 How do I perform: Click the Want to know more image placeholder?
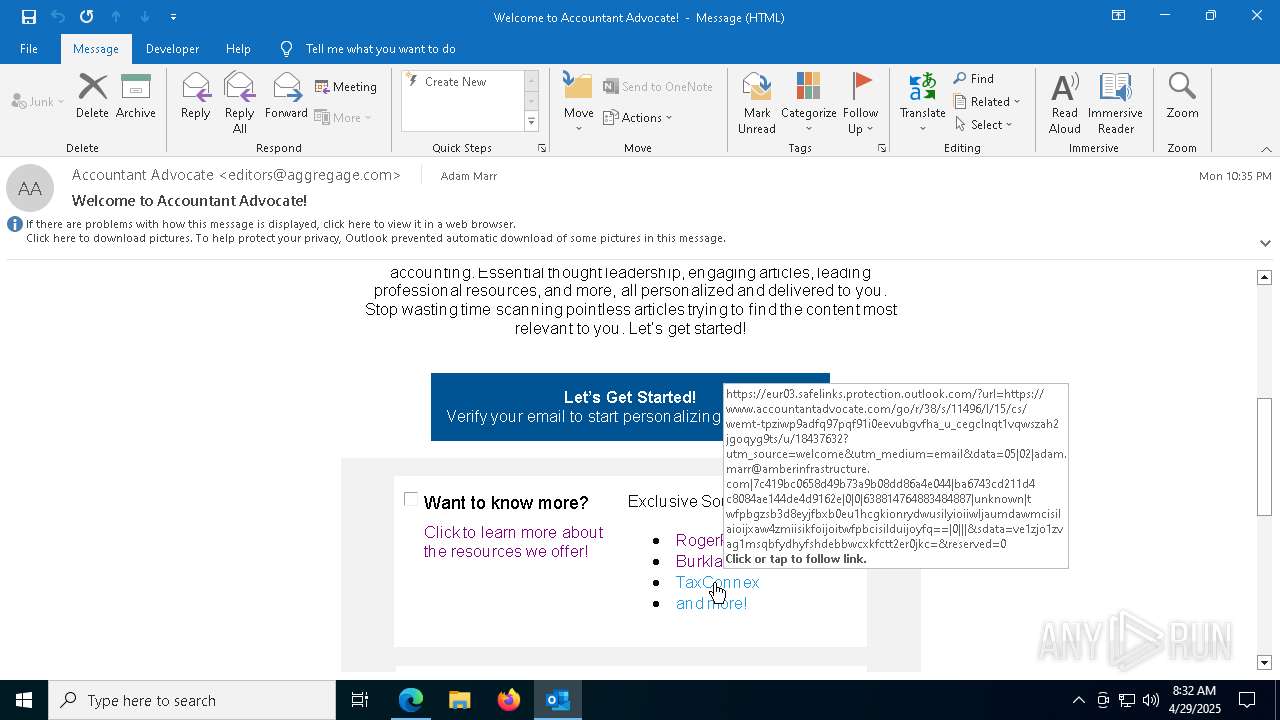pyautogui.click(x=411, y=499)
